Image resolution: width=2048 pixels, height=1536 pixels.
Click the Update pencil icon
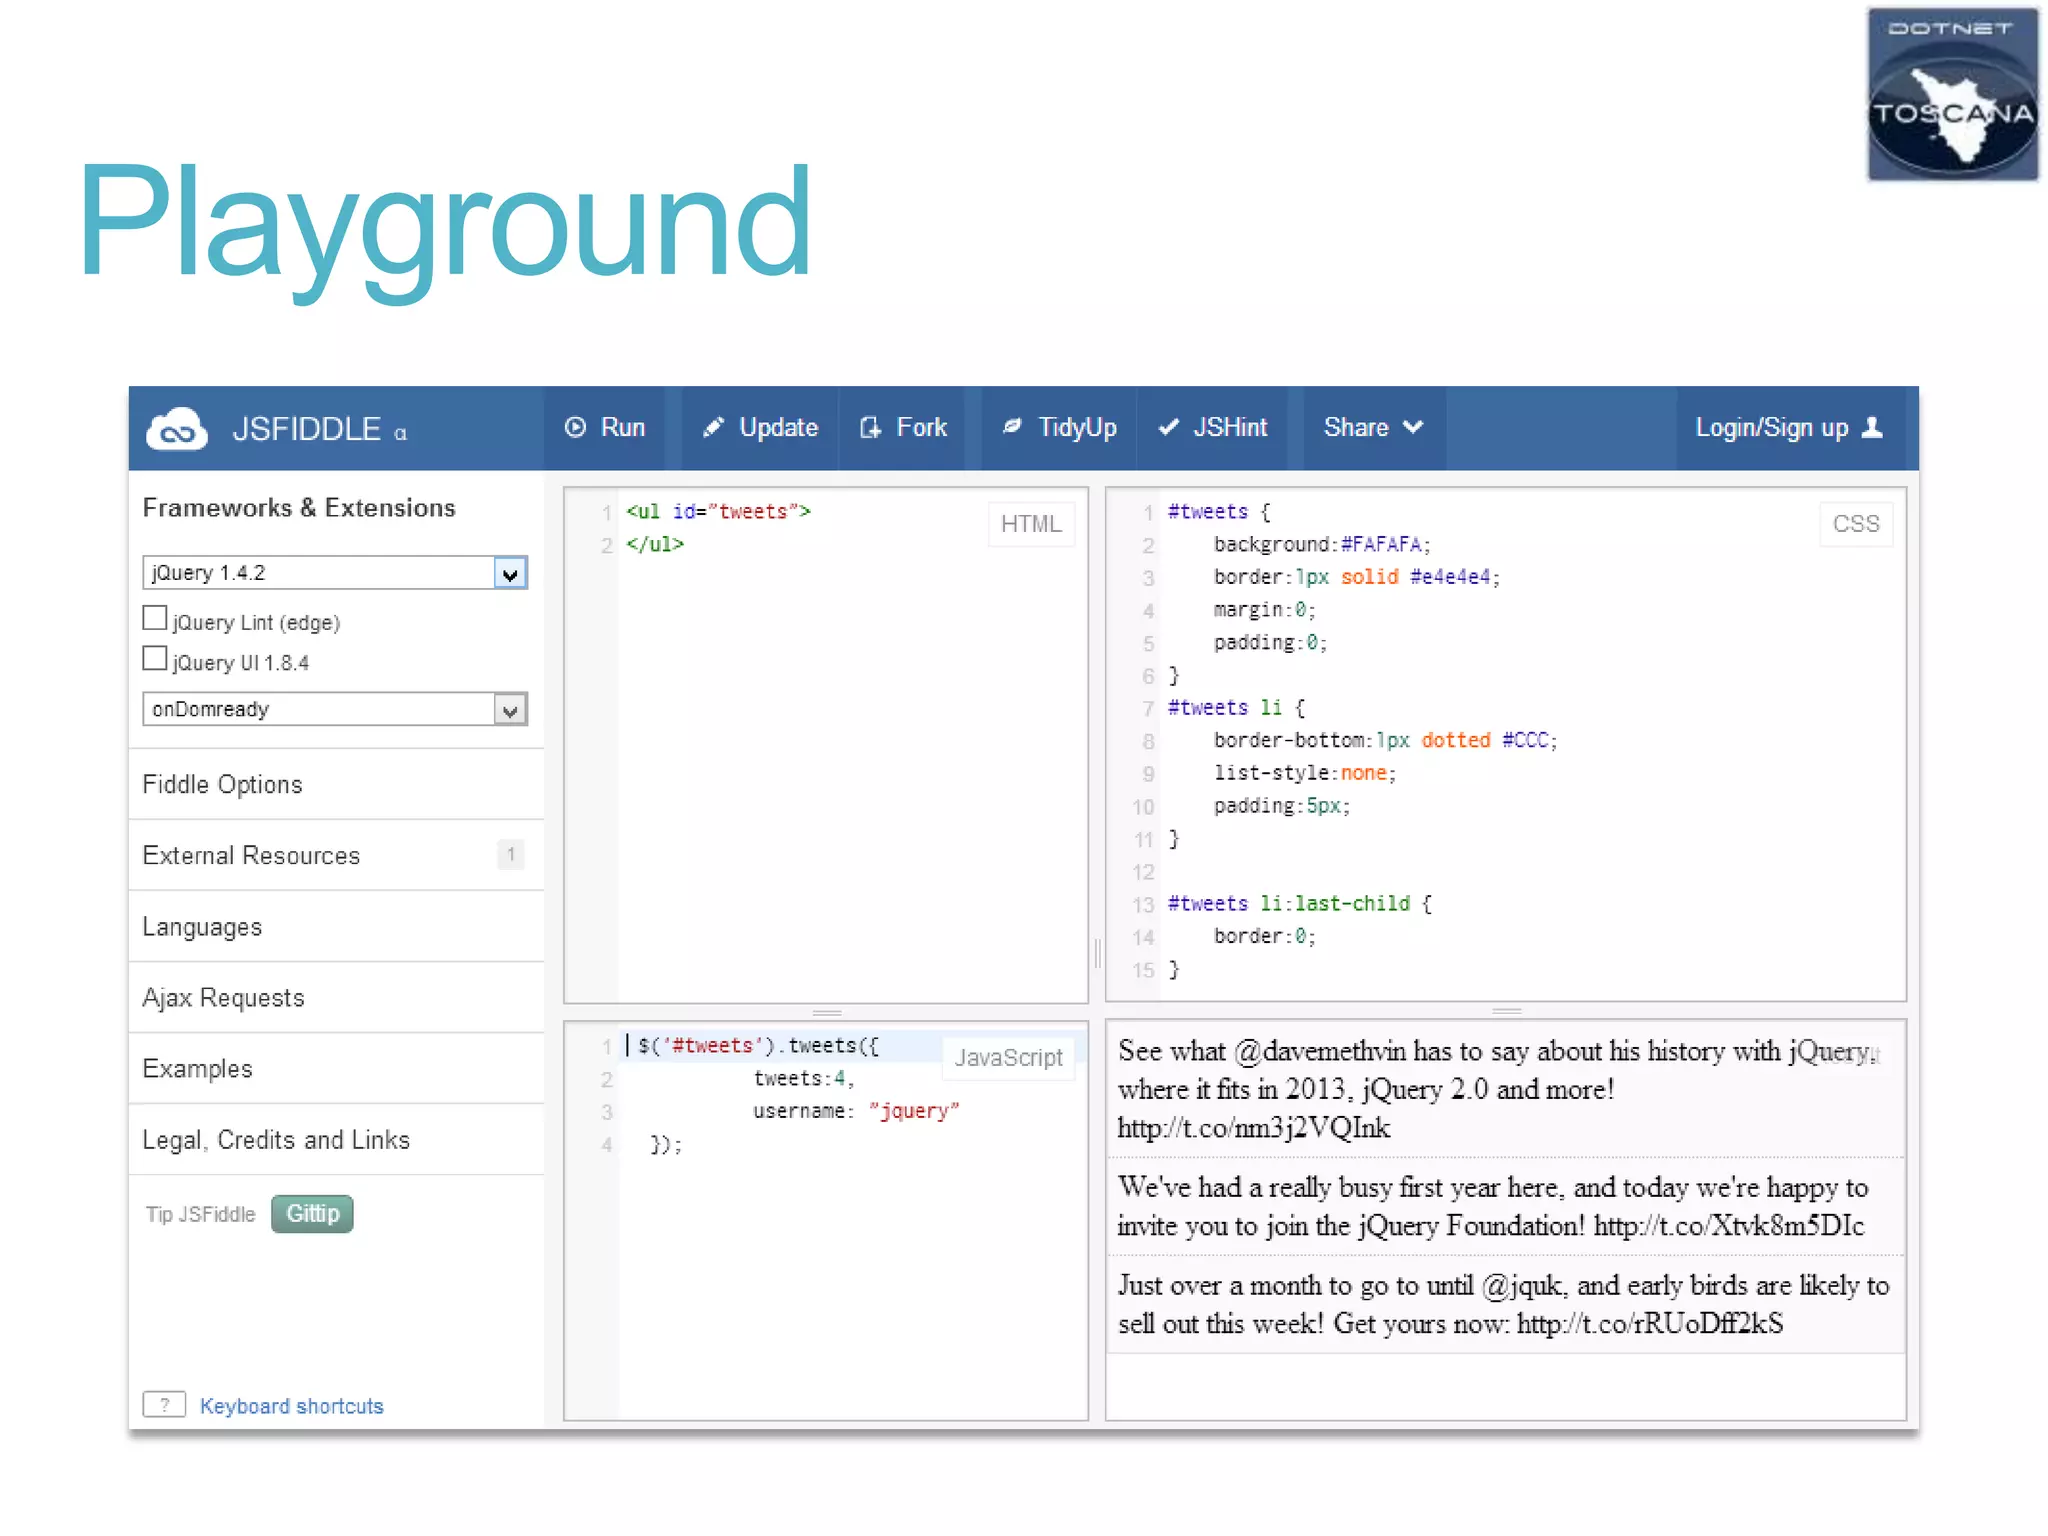pyautogui.click(x=713, y=427)
